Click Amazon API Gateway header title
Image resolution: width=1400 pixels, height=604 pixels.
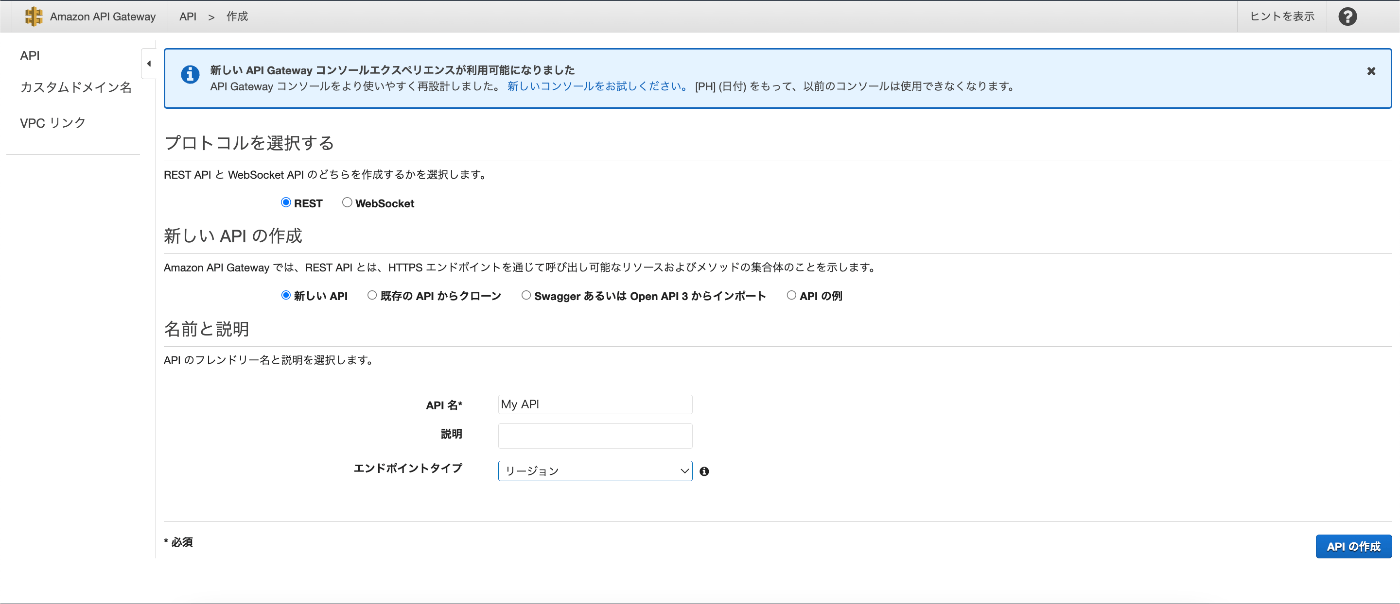coord(103,16)
